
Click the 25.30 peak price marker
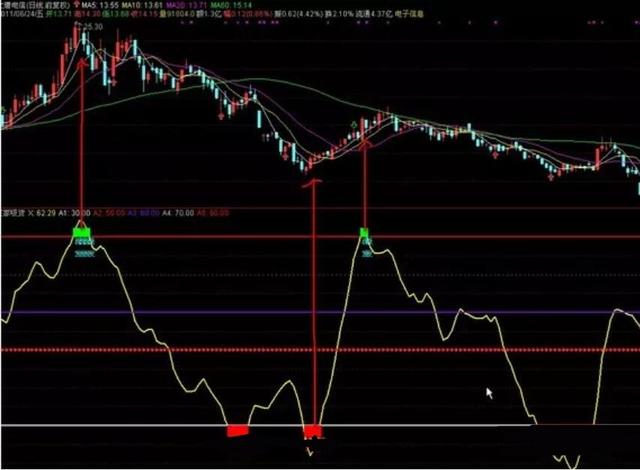(93, 27)
